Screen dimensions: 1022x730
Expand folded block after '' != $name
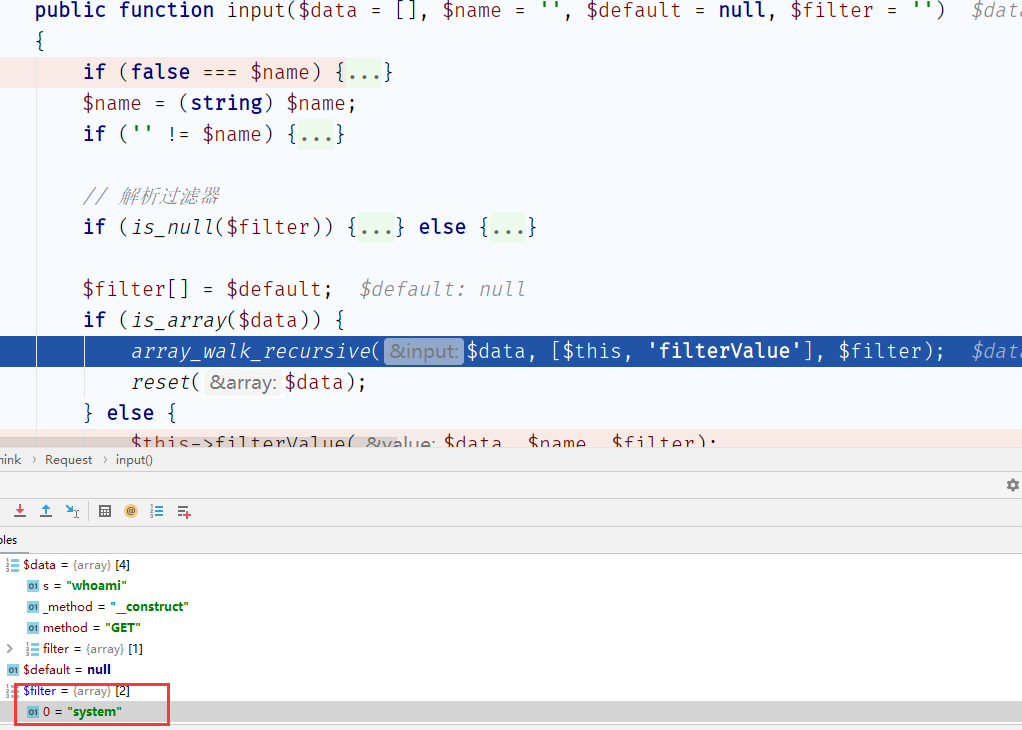coord(316,134)
